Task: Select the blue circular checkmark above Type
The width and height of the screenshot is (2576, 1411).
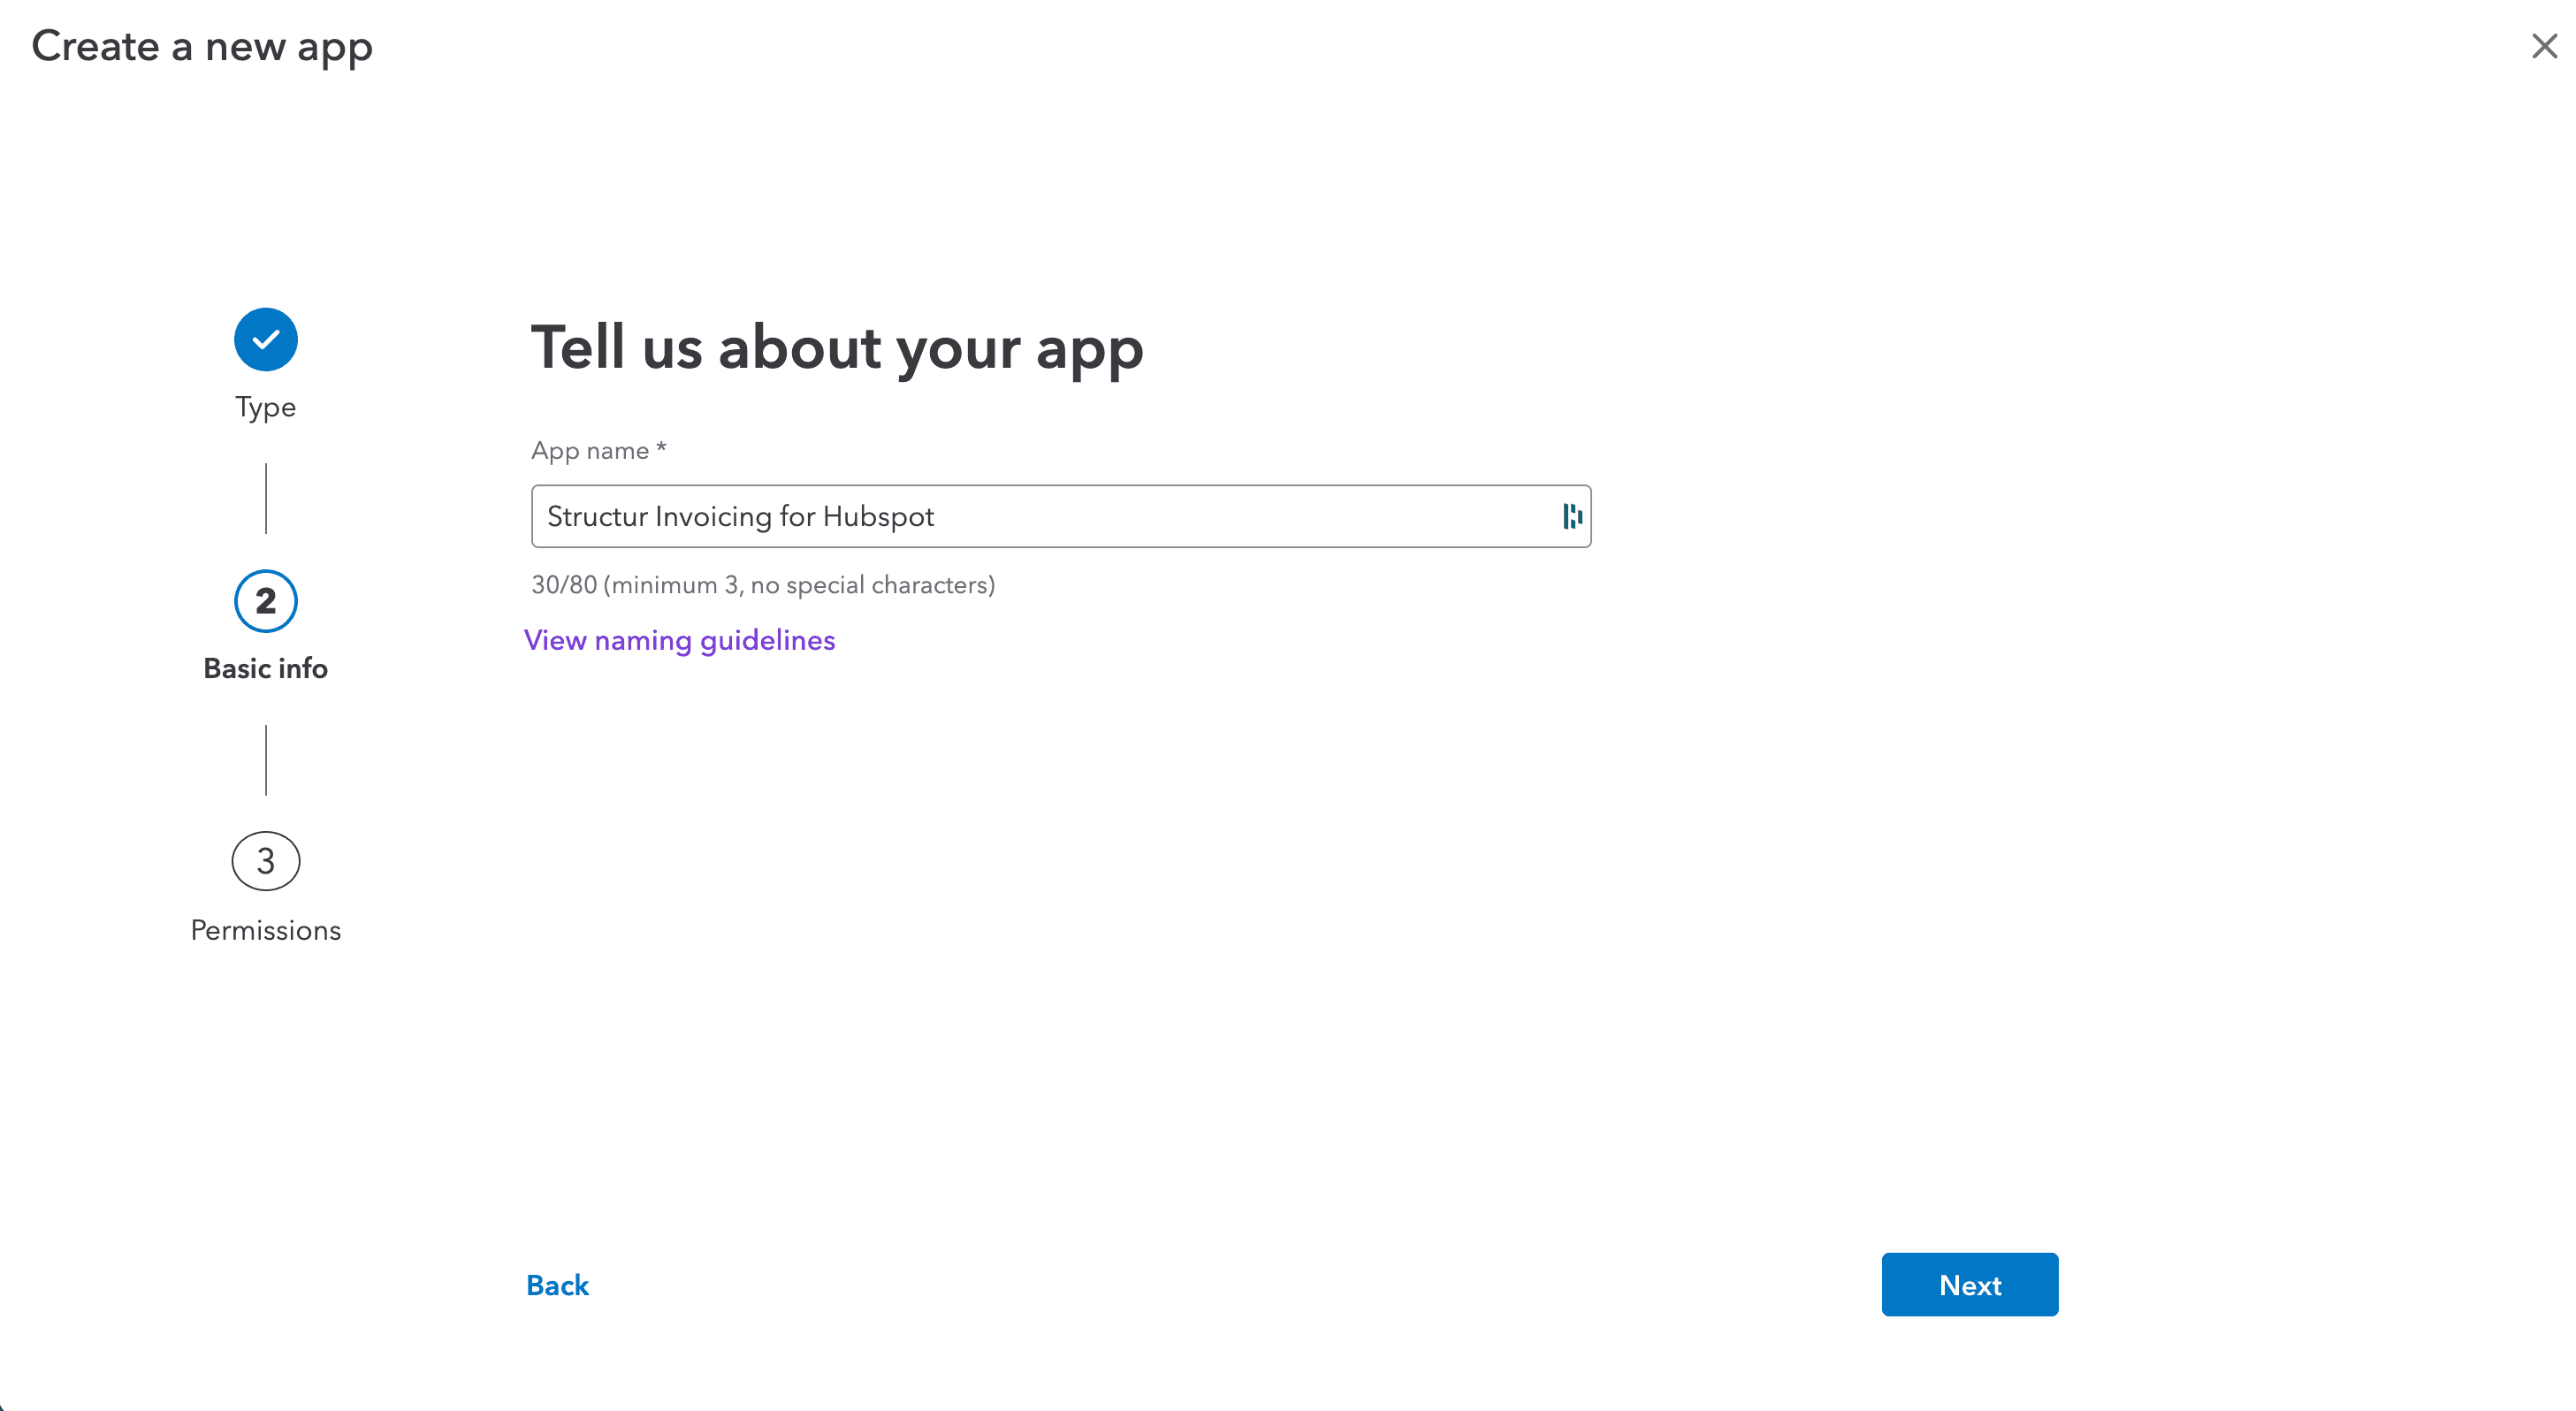Action: pos(265,339)
